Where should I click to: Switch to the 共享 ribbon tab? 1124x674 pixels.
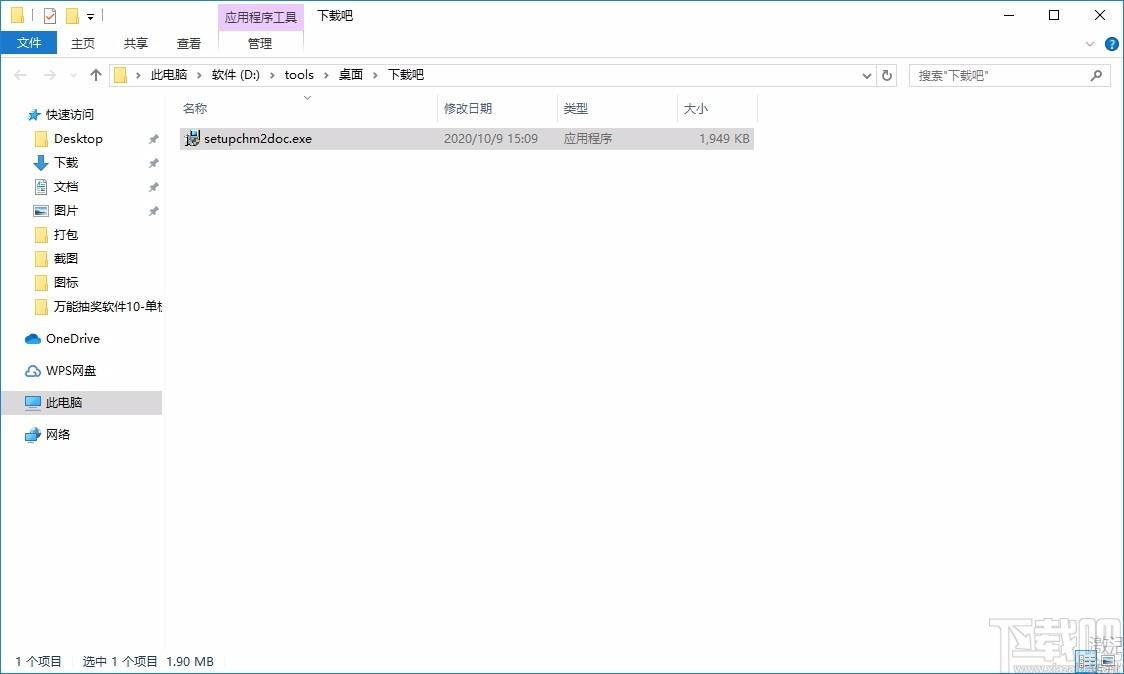point(135,43)
